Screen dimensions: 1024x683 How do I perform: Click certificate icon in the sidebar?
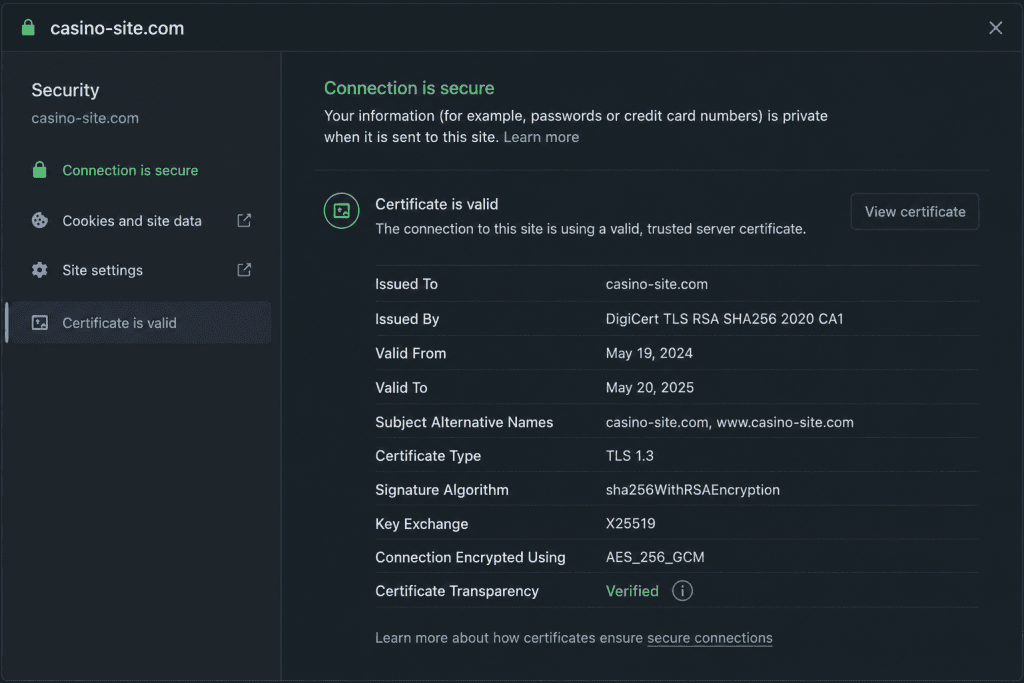(x=40, y=323)
